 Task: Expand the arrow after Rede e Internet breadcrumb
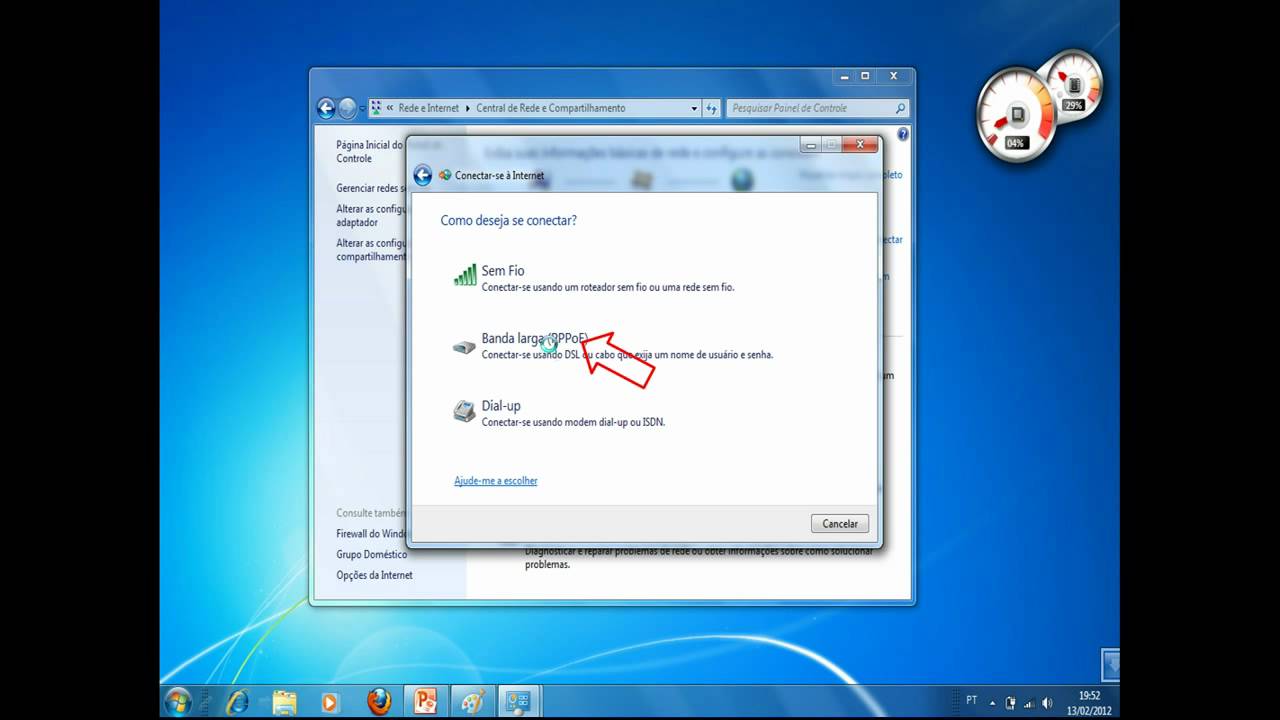(x=468, y=108)
